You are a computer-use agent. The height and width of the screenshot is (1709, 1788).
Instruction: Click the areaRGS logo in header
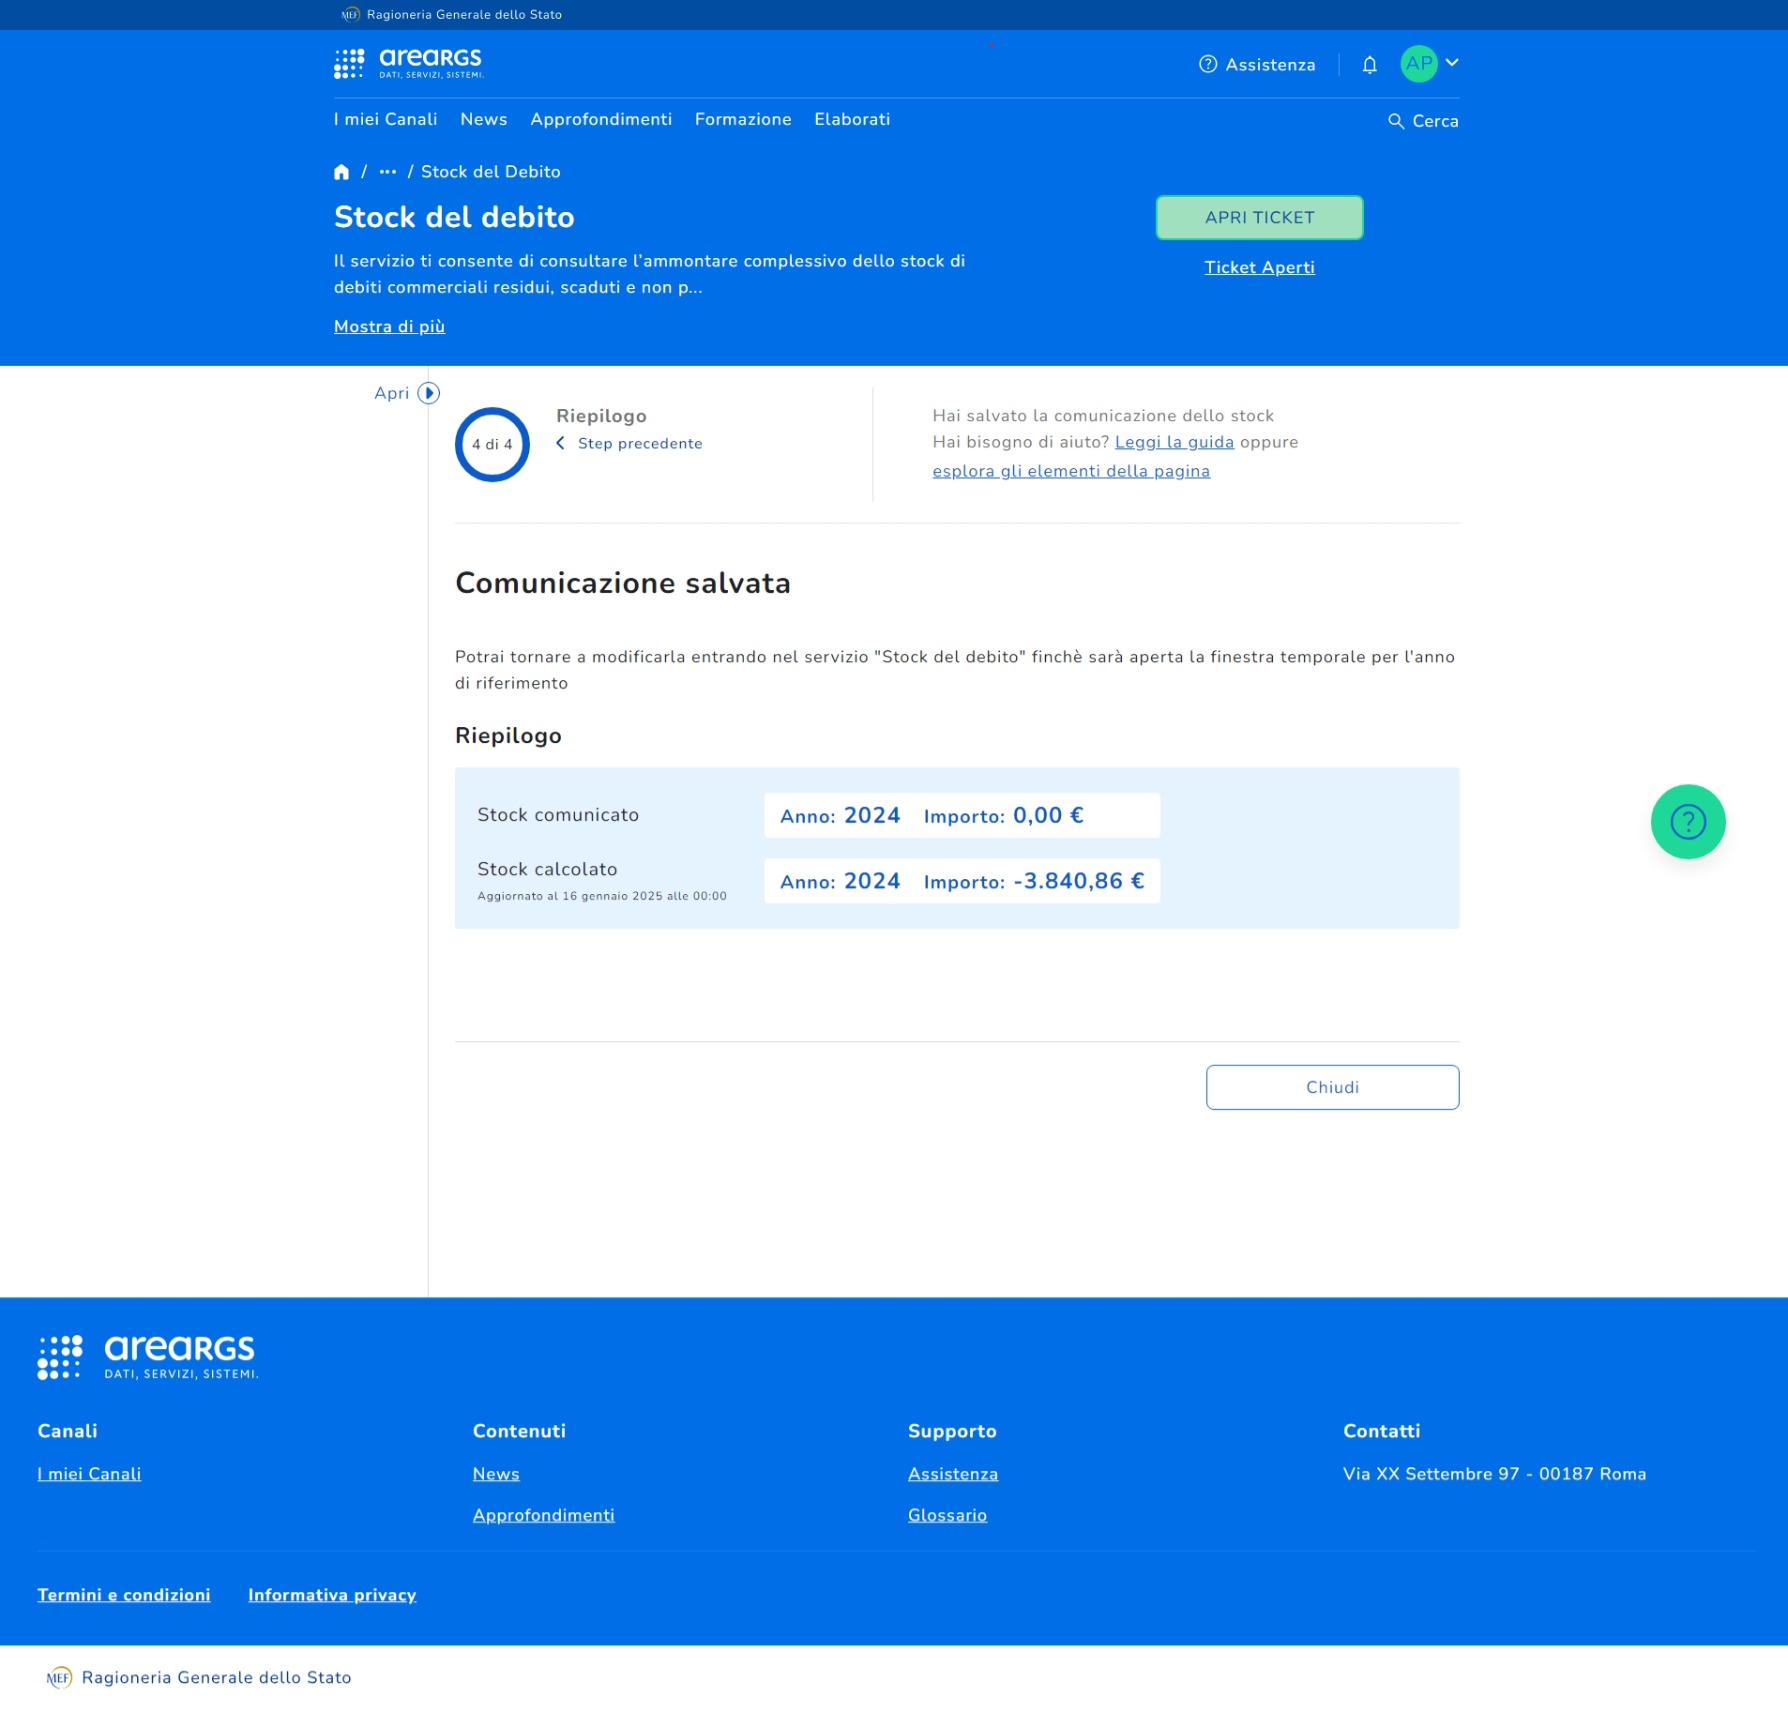point(409,64)
